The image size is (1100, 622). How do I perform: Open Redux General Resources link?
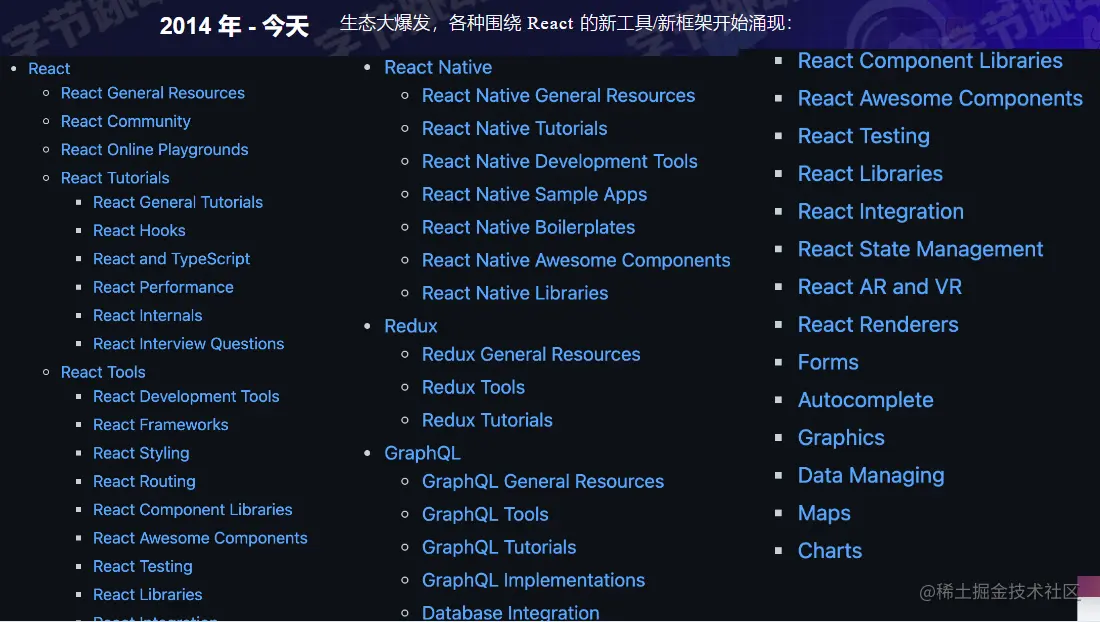click(x=531, y=354)
